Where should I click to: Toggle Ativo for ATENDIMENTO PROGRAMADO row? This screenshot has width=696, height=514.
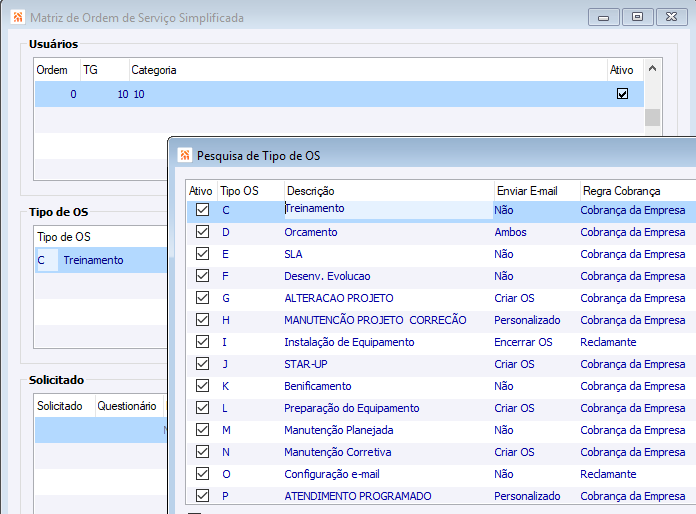click(202, 496)
